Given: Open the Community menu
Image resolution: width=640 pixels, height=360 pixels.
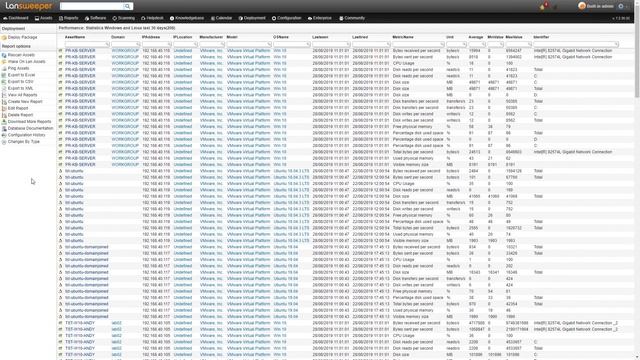Looking at the screenshot, I should 352,18.
